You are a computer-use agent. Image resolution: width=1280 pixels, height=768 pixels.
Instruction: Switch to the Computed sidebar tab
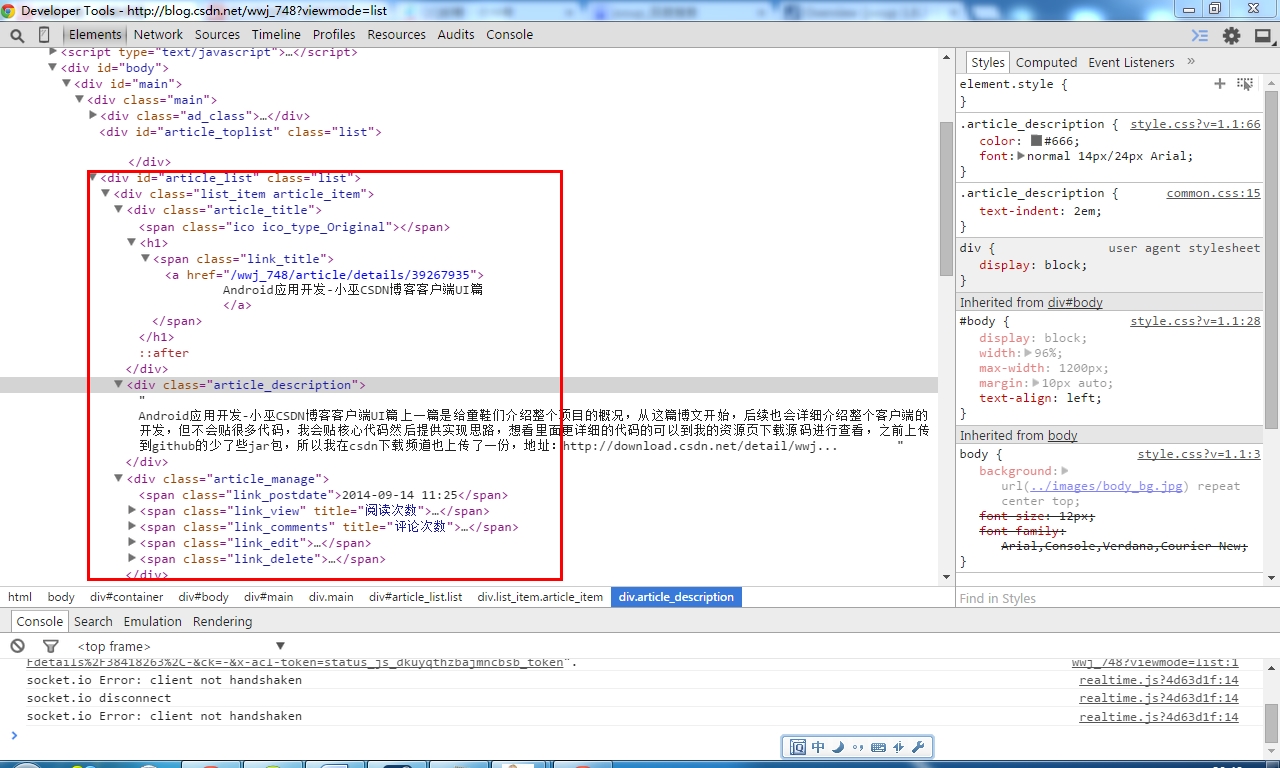click(x=1046, y=62)
